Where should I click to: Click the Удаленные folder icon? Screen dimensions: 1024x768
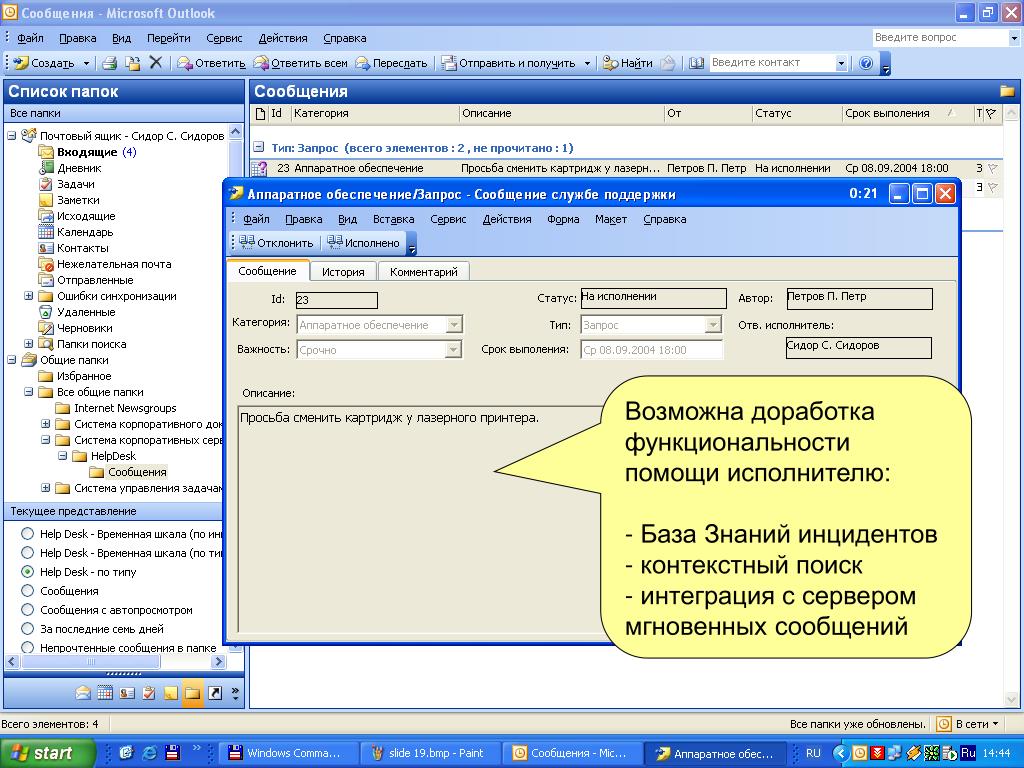46,312
